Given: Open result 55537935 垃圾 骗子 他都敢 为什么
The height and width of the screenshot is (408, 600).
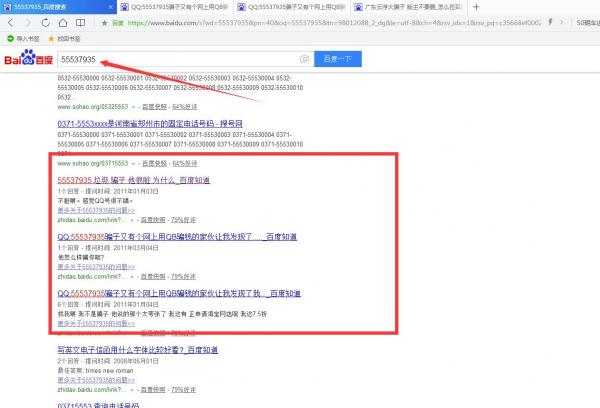Looking at the screenshot, I should coord(134,180).
